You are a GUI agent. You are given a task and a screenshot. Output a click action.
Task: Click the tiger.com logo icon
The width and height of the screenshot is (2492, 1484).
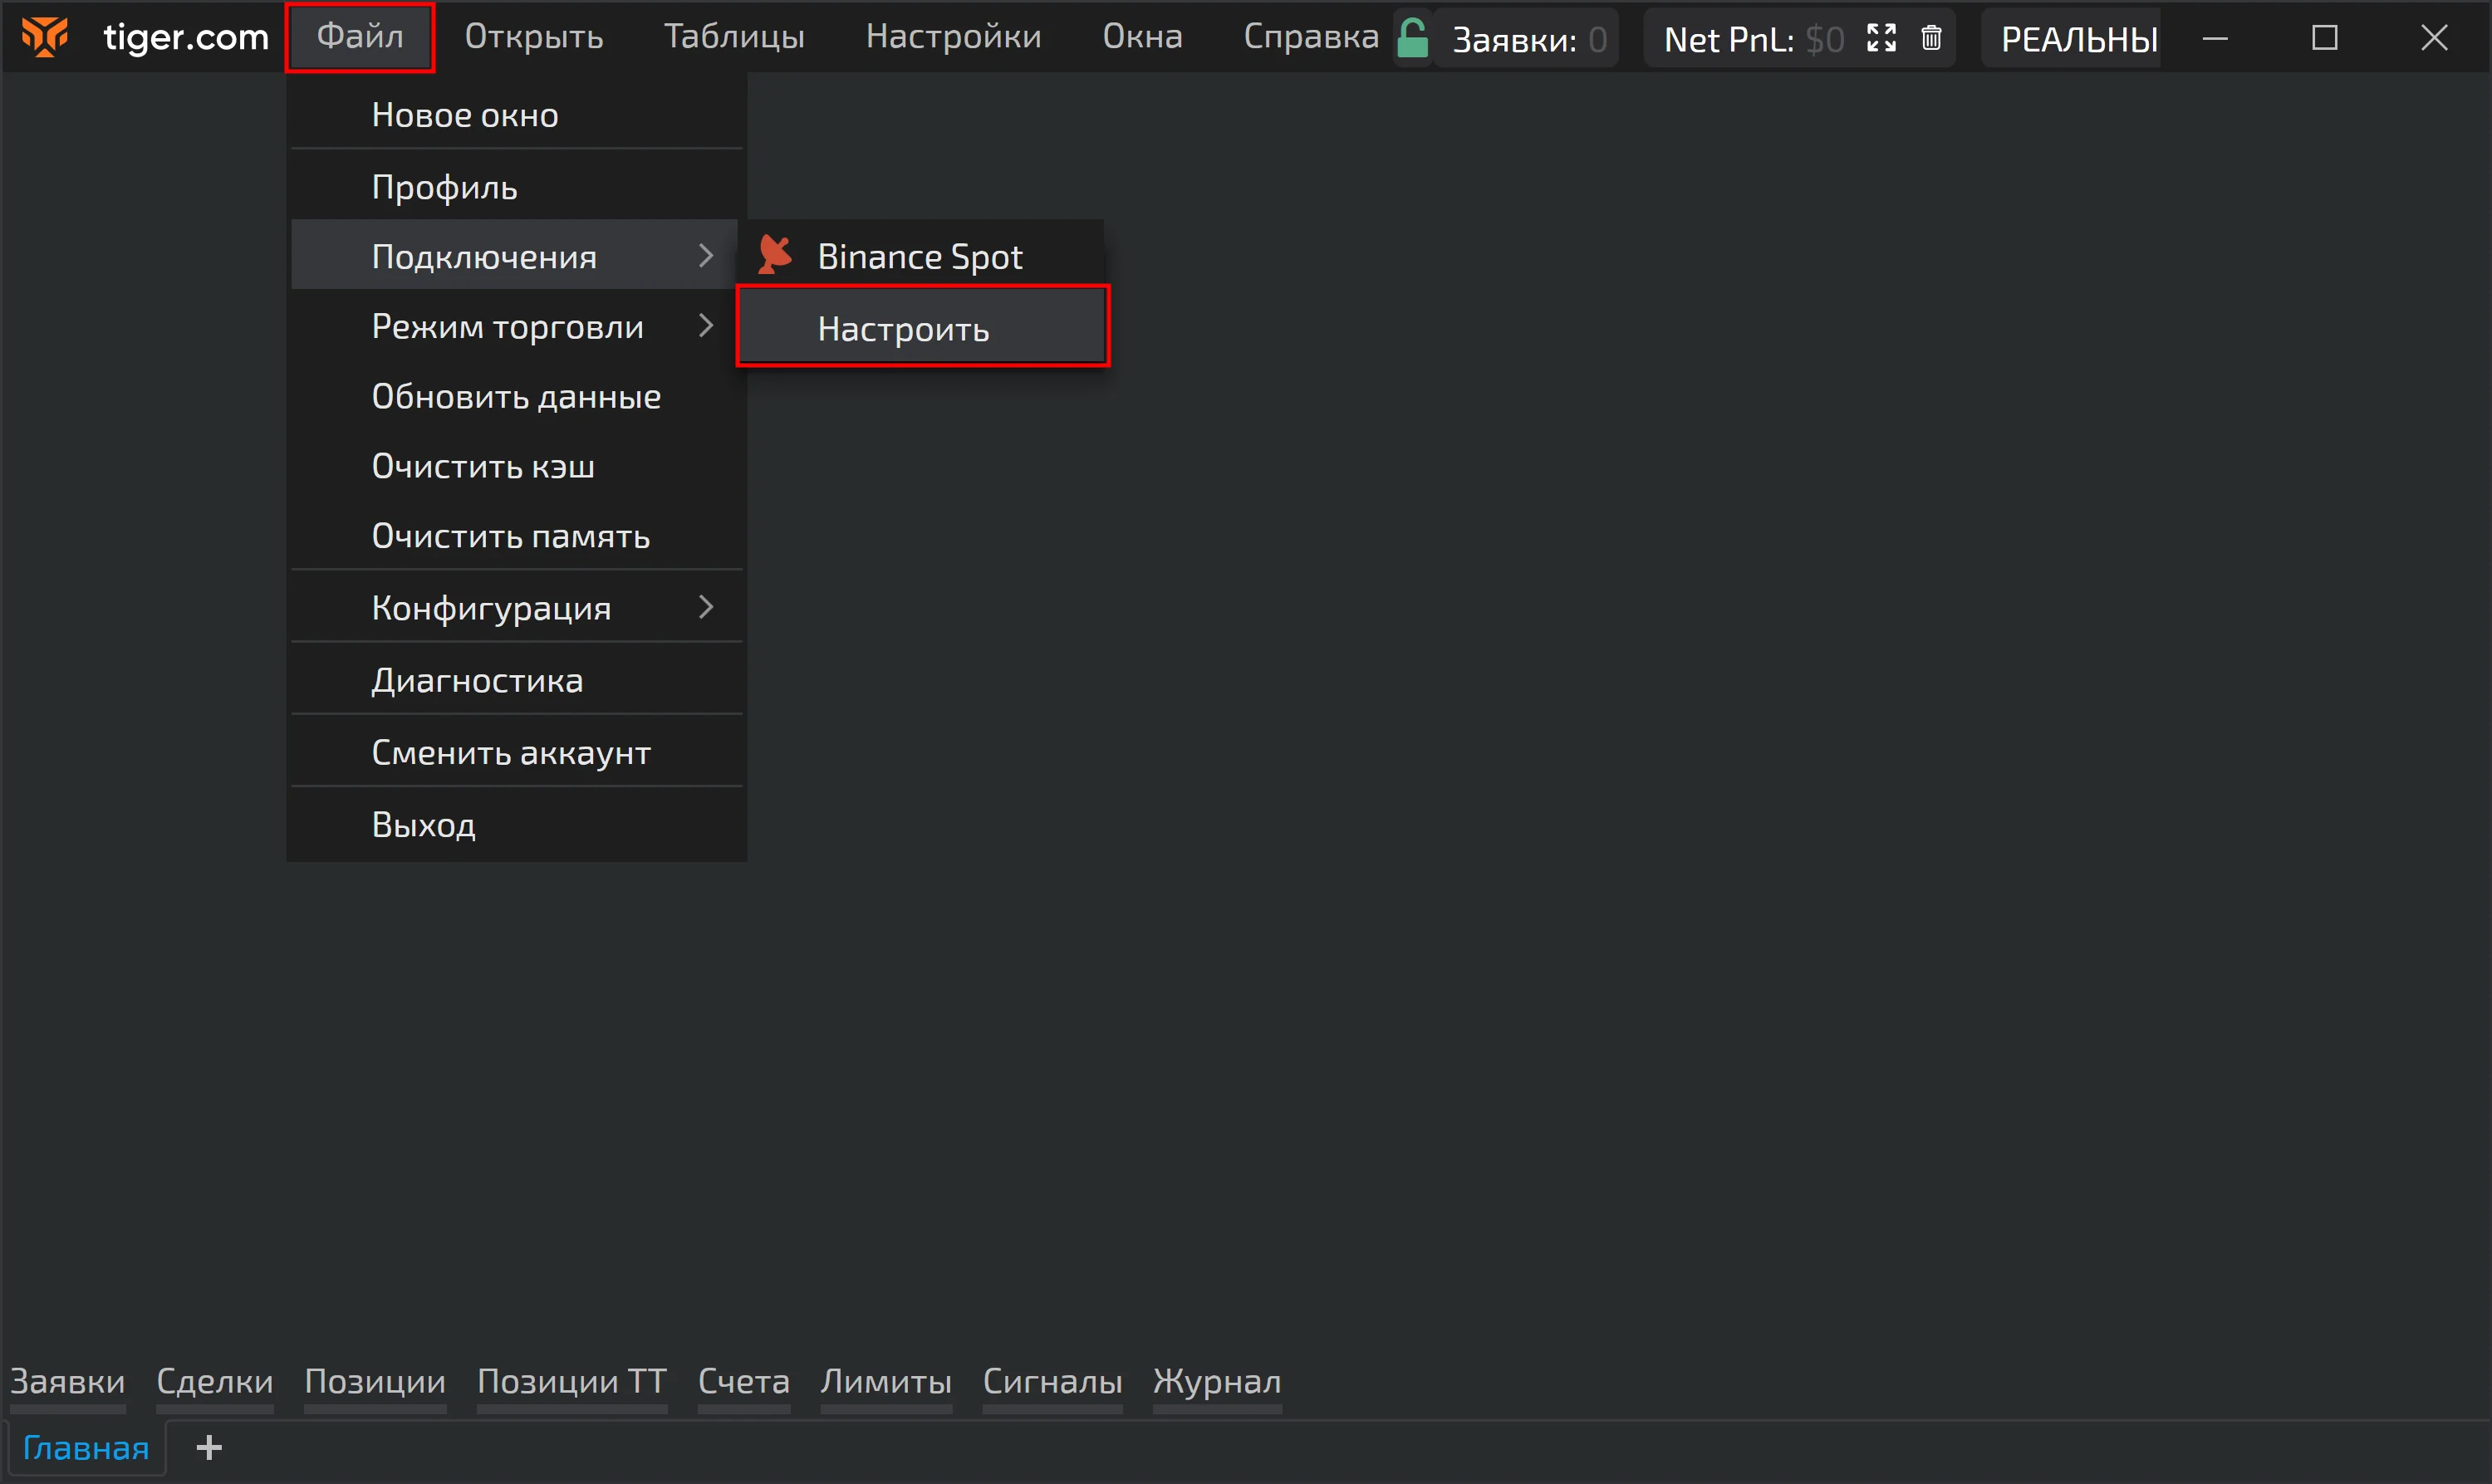click(45, 37)
